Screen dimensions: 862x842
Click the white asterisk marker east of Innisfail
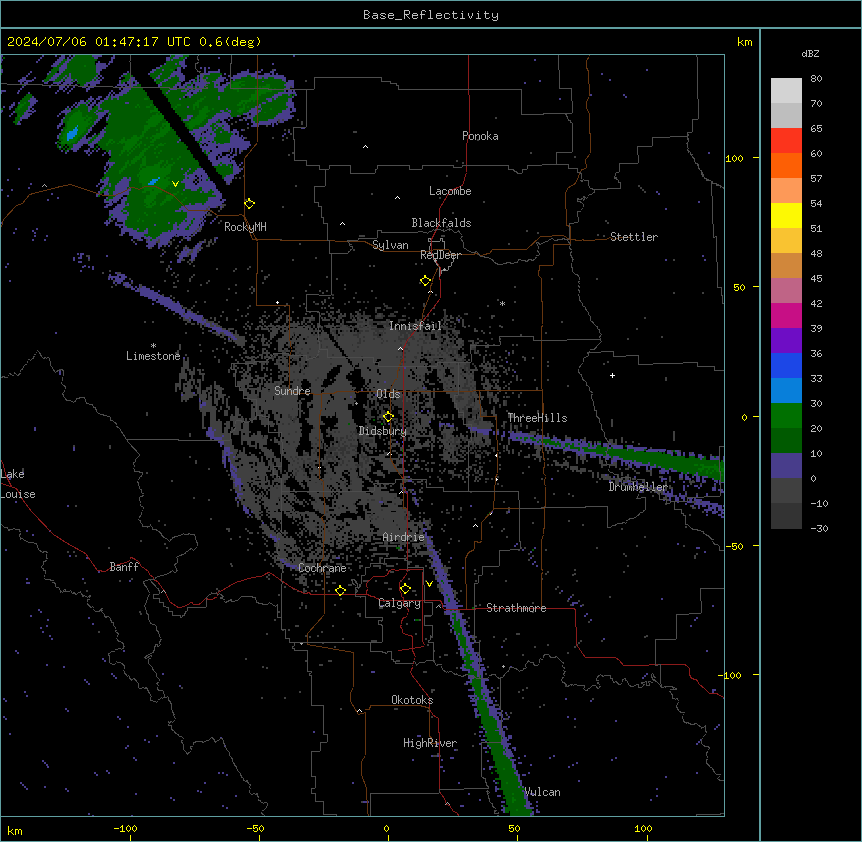coord(502,303)
